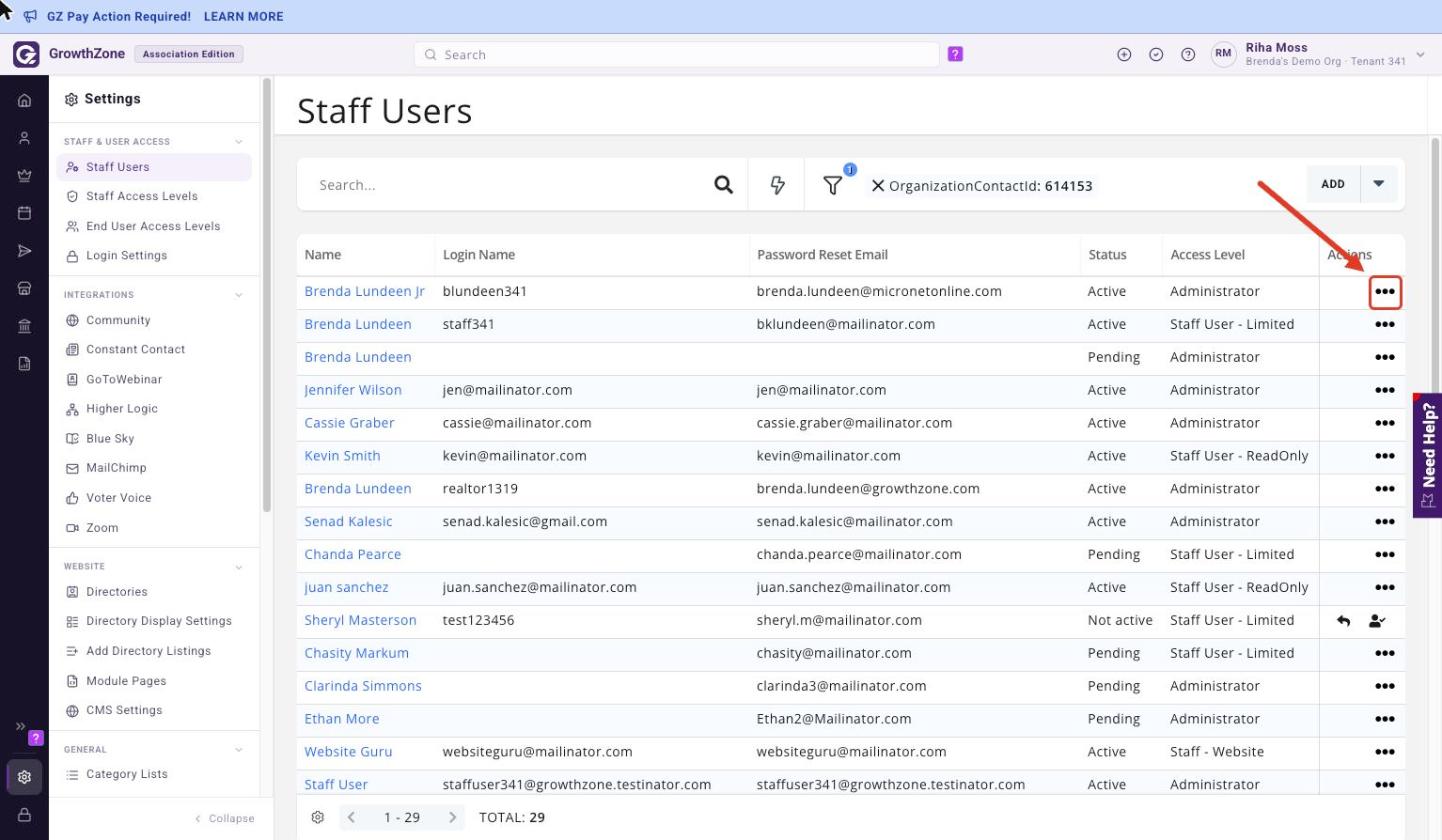Open Senad Kalesic's staff record
1442x840 pixels.
tap(348, 522)
